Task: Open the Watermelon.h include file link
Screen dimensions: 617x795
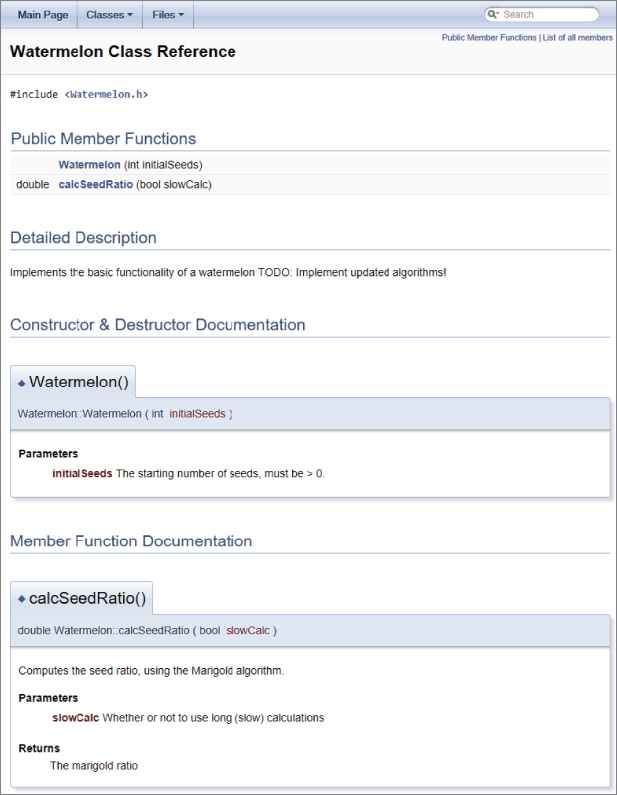Action: 106,94
